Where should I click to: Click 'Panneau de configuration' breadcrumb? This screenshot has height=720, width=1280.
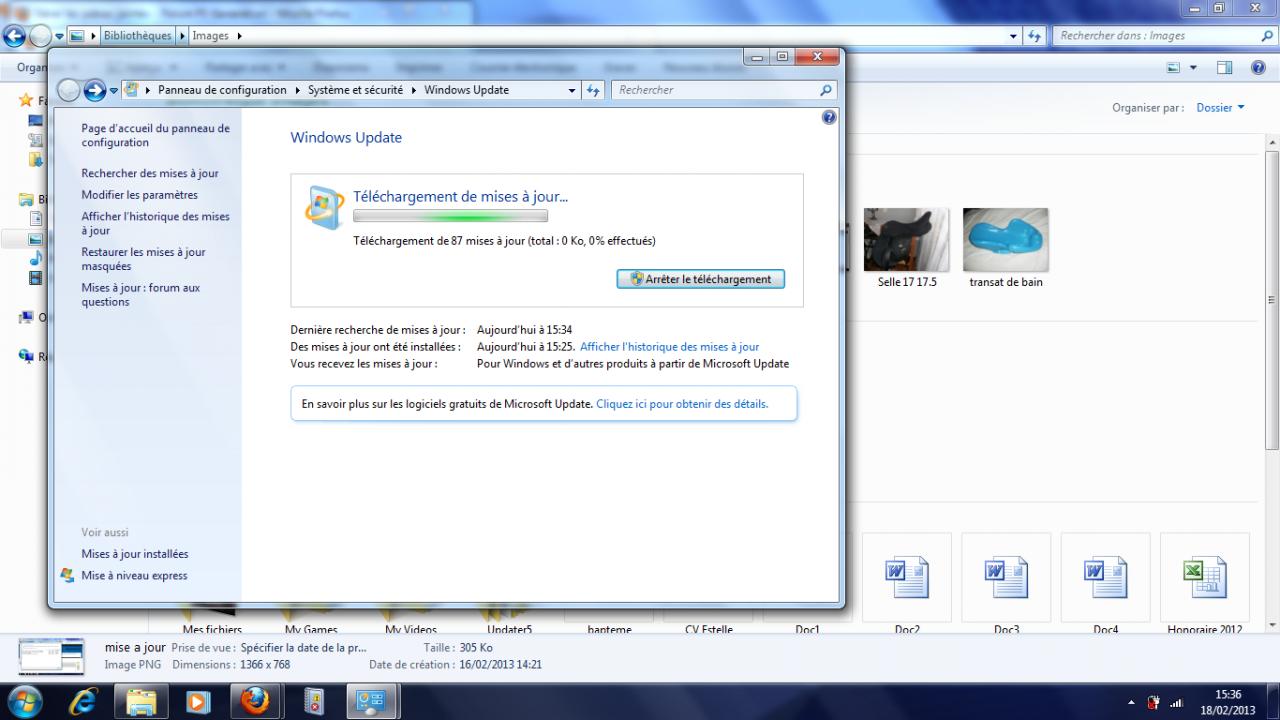(x=222, y=90)
